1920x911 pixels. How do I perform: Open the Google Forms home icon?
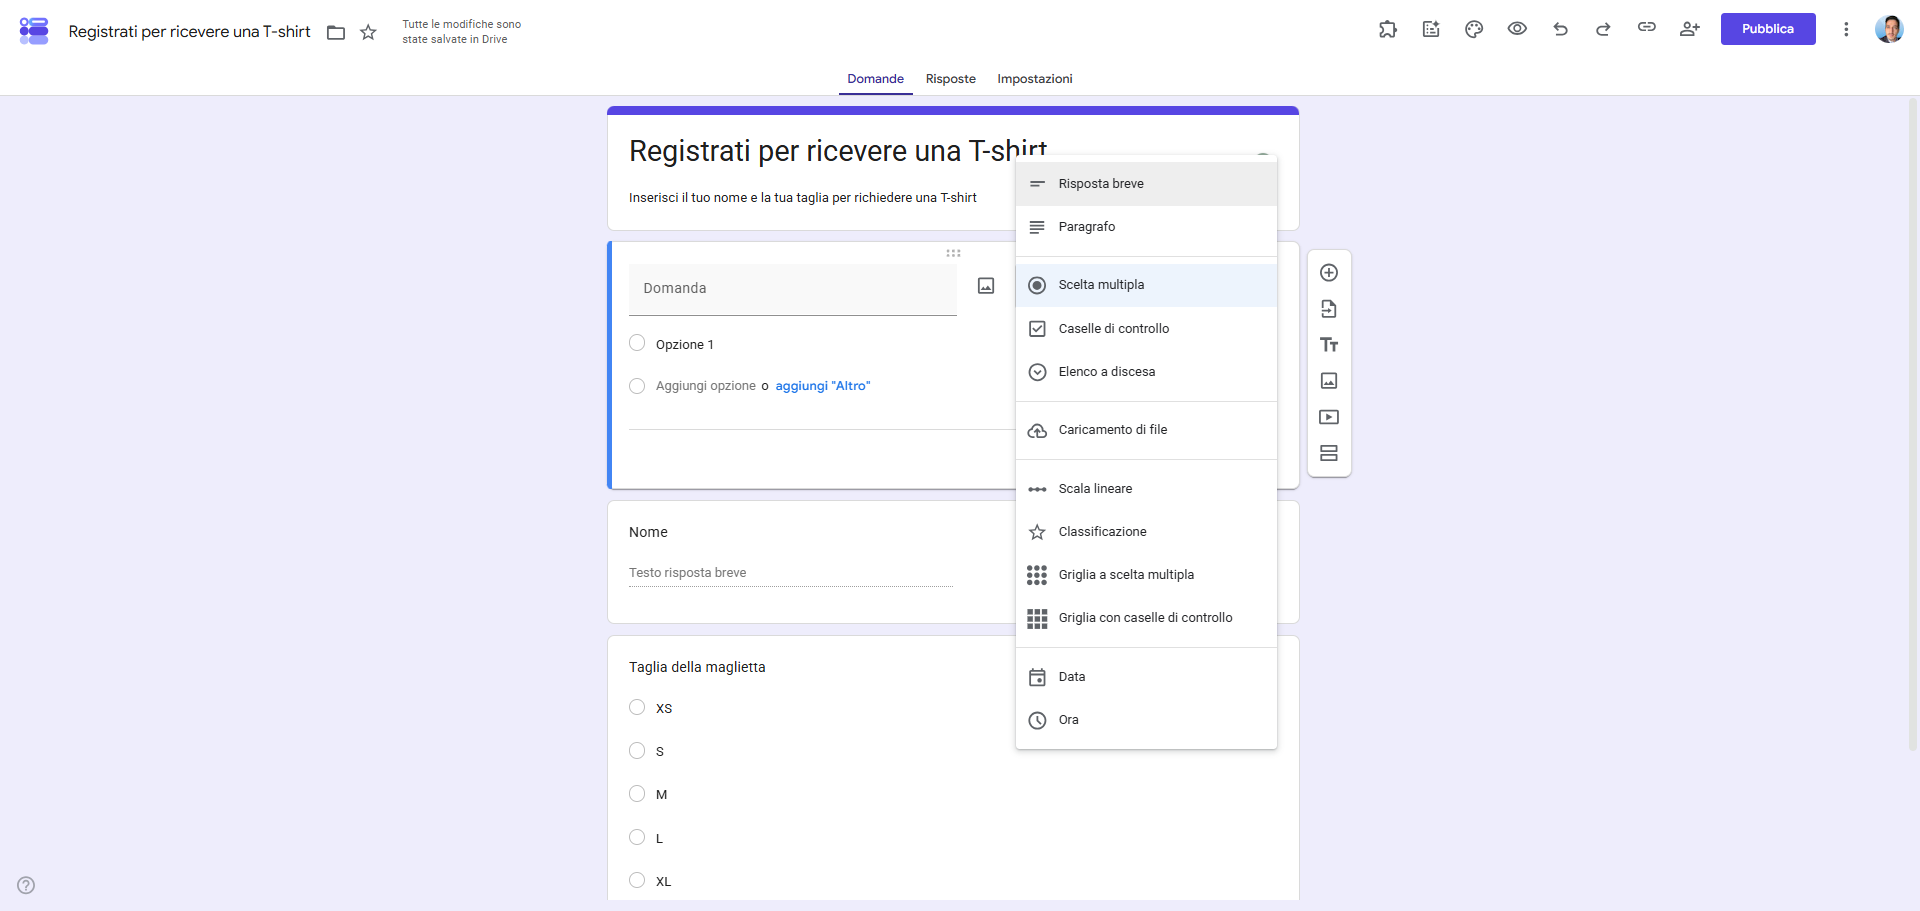tap(34, 31)
